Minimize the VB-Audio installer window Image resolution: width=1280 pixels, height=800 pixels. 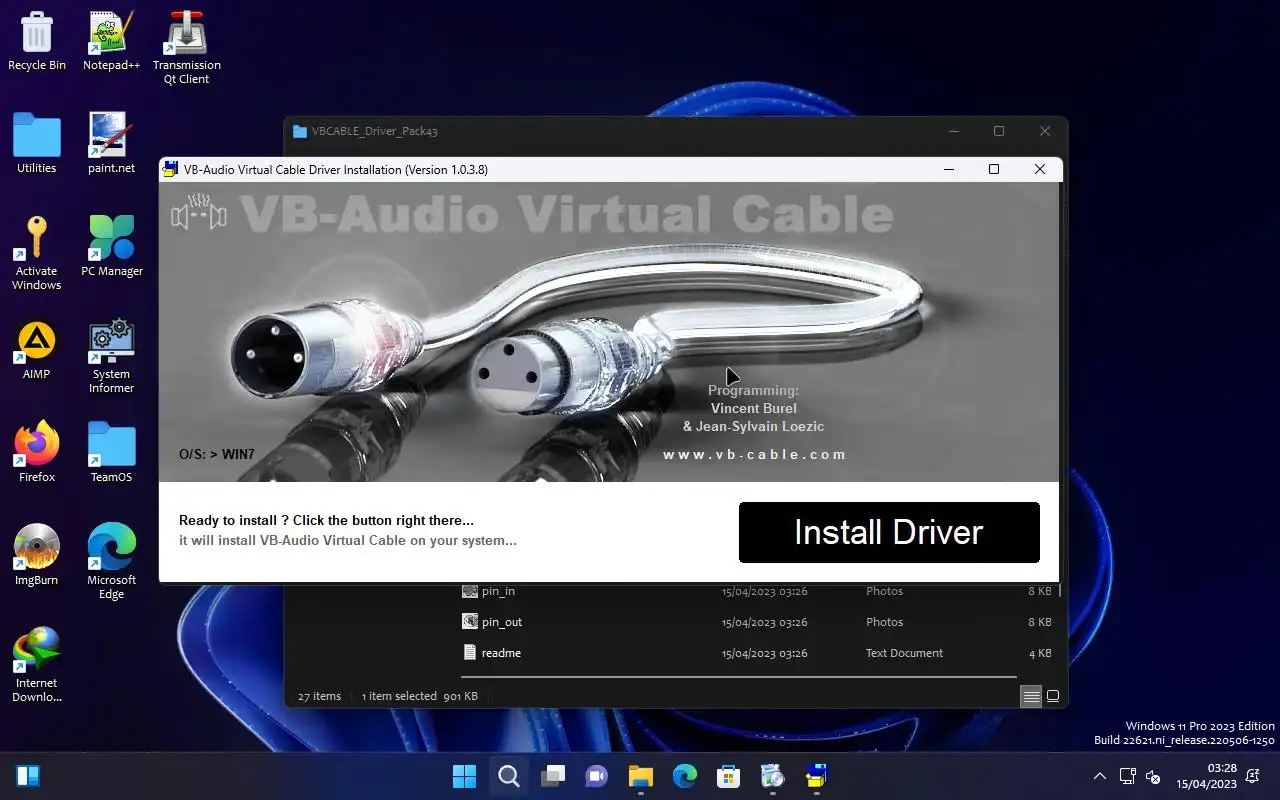(948, 169)
